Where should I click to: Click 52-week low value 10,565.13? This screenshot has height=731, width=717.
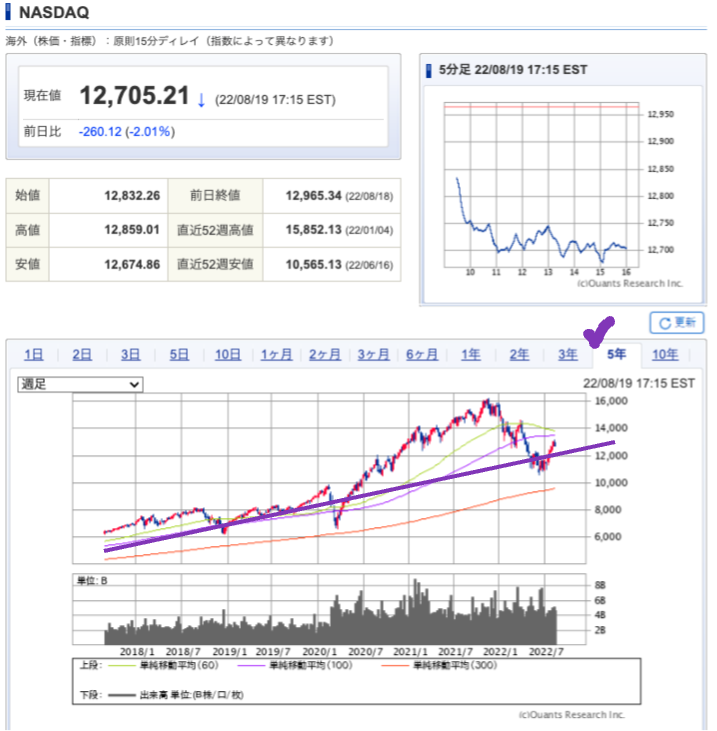coord(313,264)
